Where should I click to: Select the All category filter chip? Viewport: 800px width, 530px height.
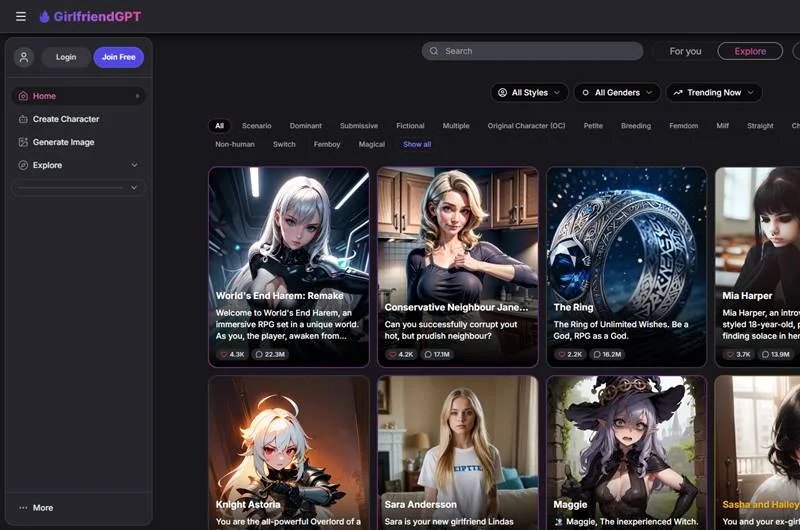pos(219,126)
